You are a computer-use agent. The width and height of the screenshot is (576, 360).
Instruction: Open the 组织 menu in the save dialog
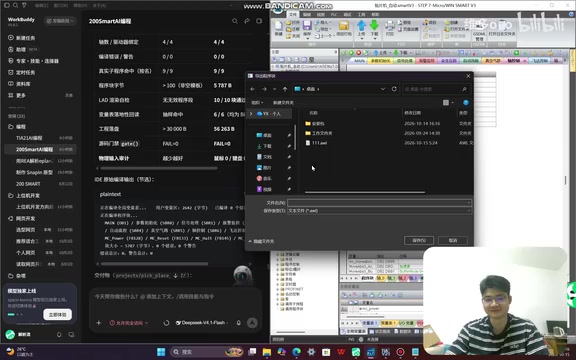pyautogui.click(x=257, y=102)
